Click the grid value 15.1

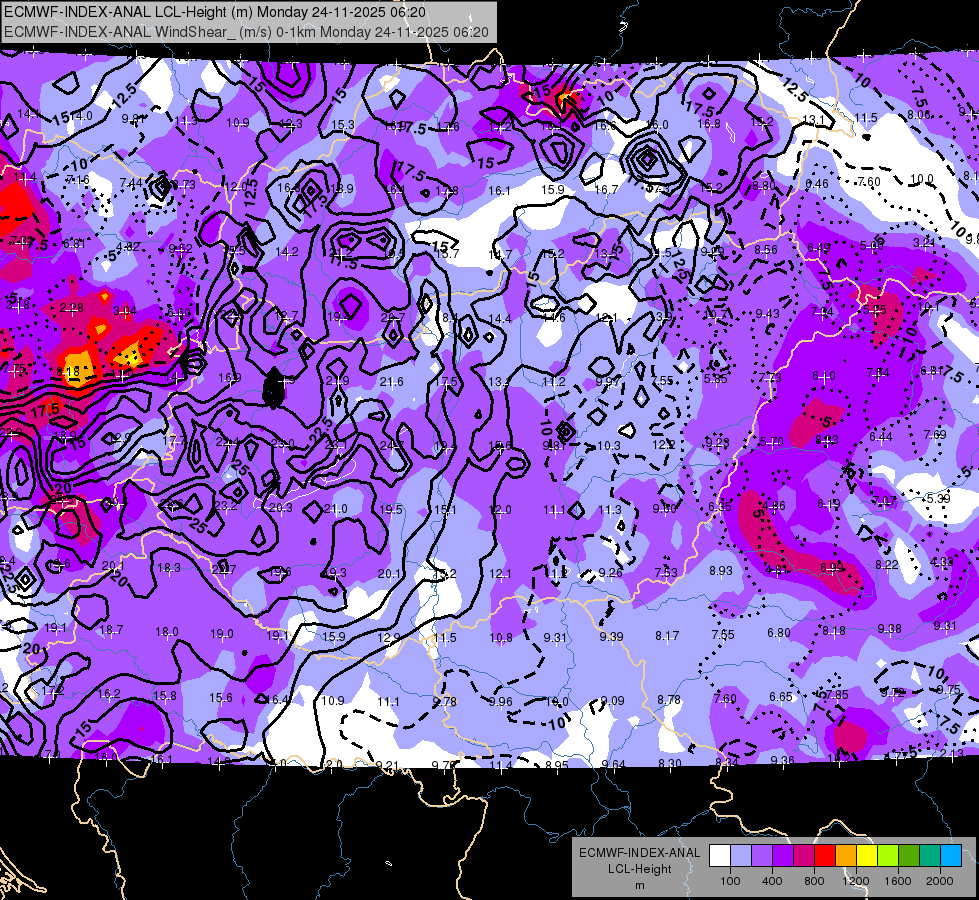pos(445,510)
